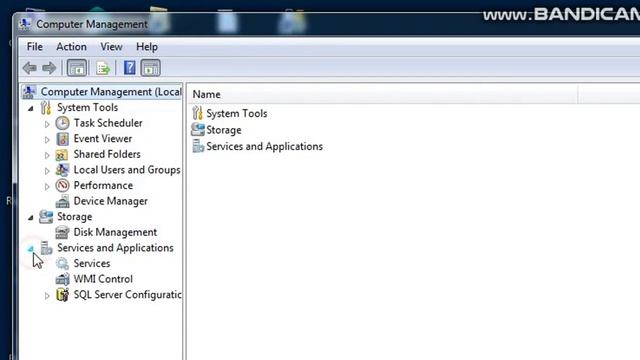Image resolution: width=640 pixels, height=360 pixels.
Task: Select WMI Control in the tree
Action: [103, 279]
